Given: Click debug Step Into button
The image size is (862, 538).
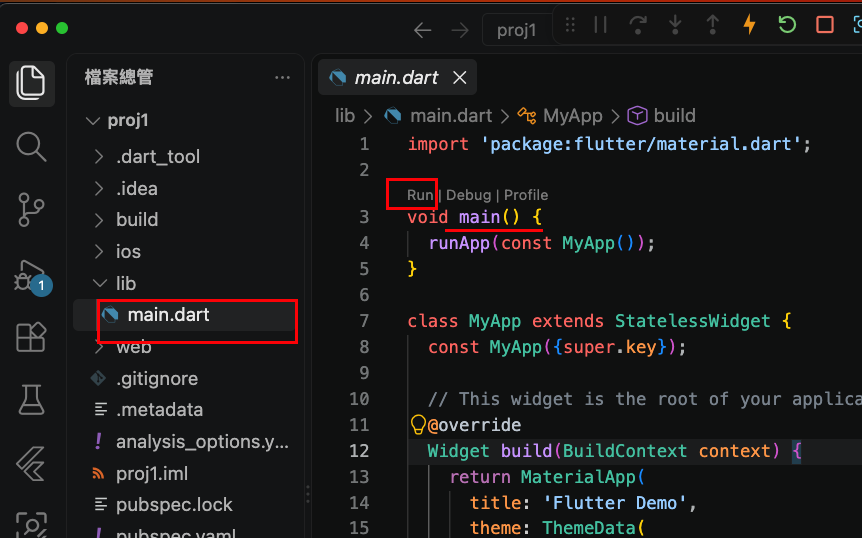Looking at the screenshot, I should (675, 25).
